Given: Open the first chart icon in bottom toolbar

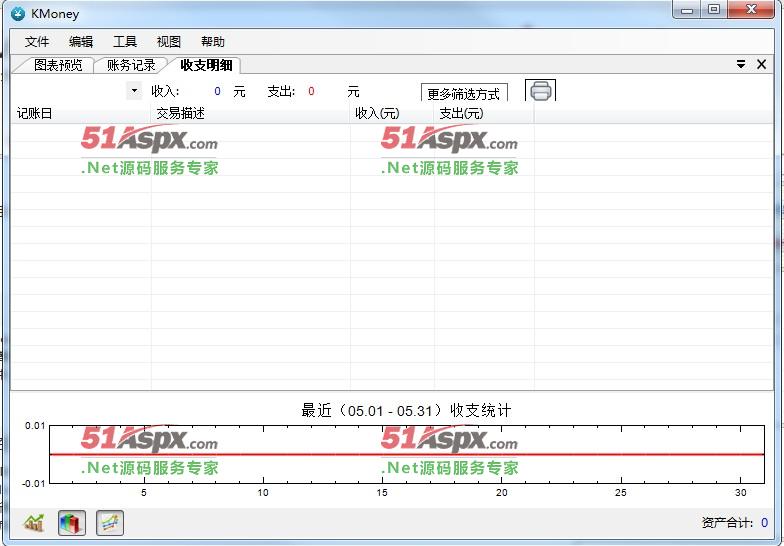Looking at the screenshot, I should [x=34, y=523].
